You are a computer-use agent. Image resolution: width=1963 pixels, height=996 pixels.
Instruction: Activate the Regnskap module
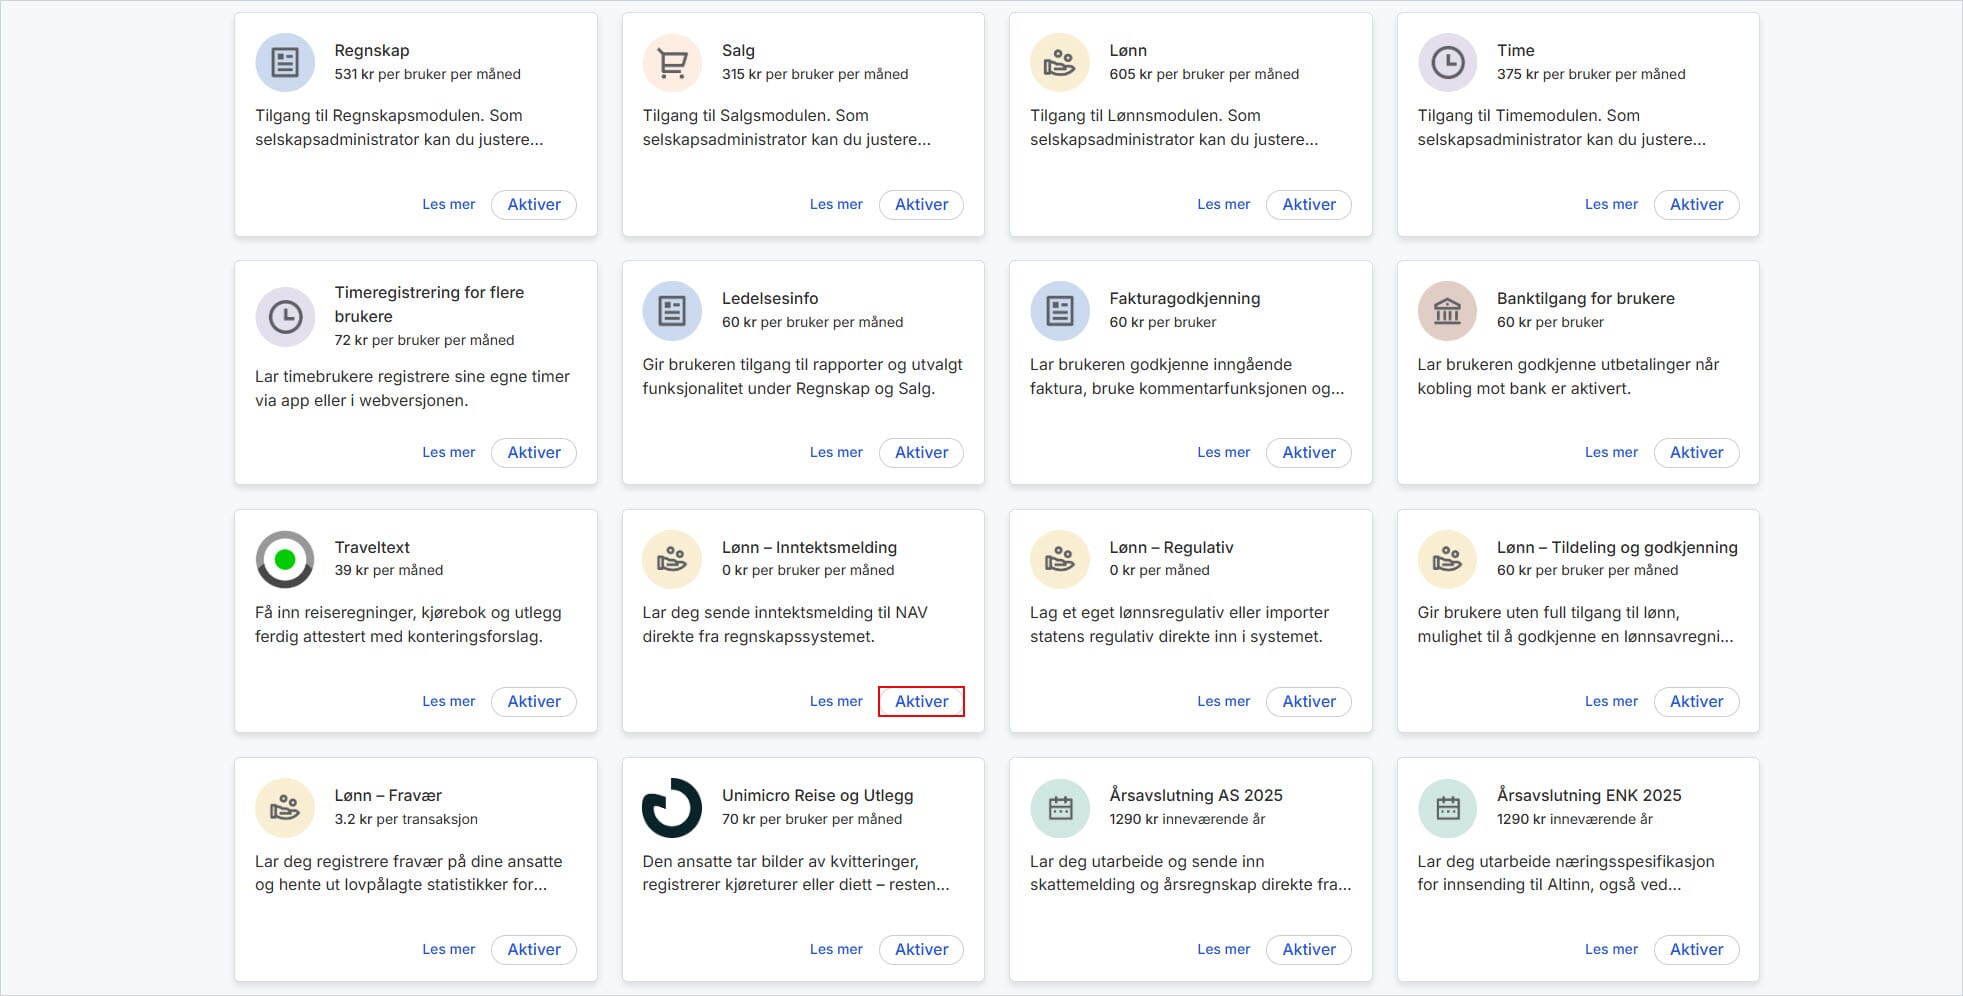(x=534, y=204)
